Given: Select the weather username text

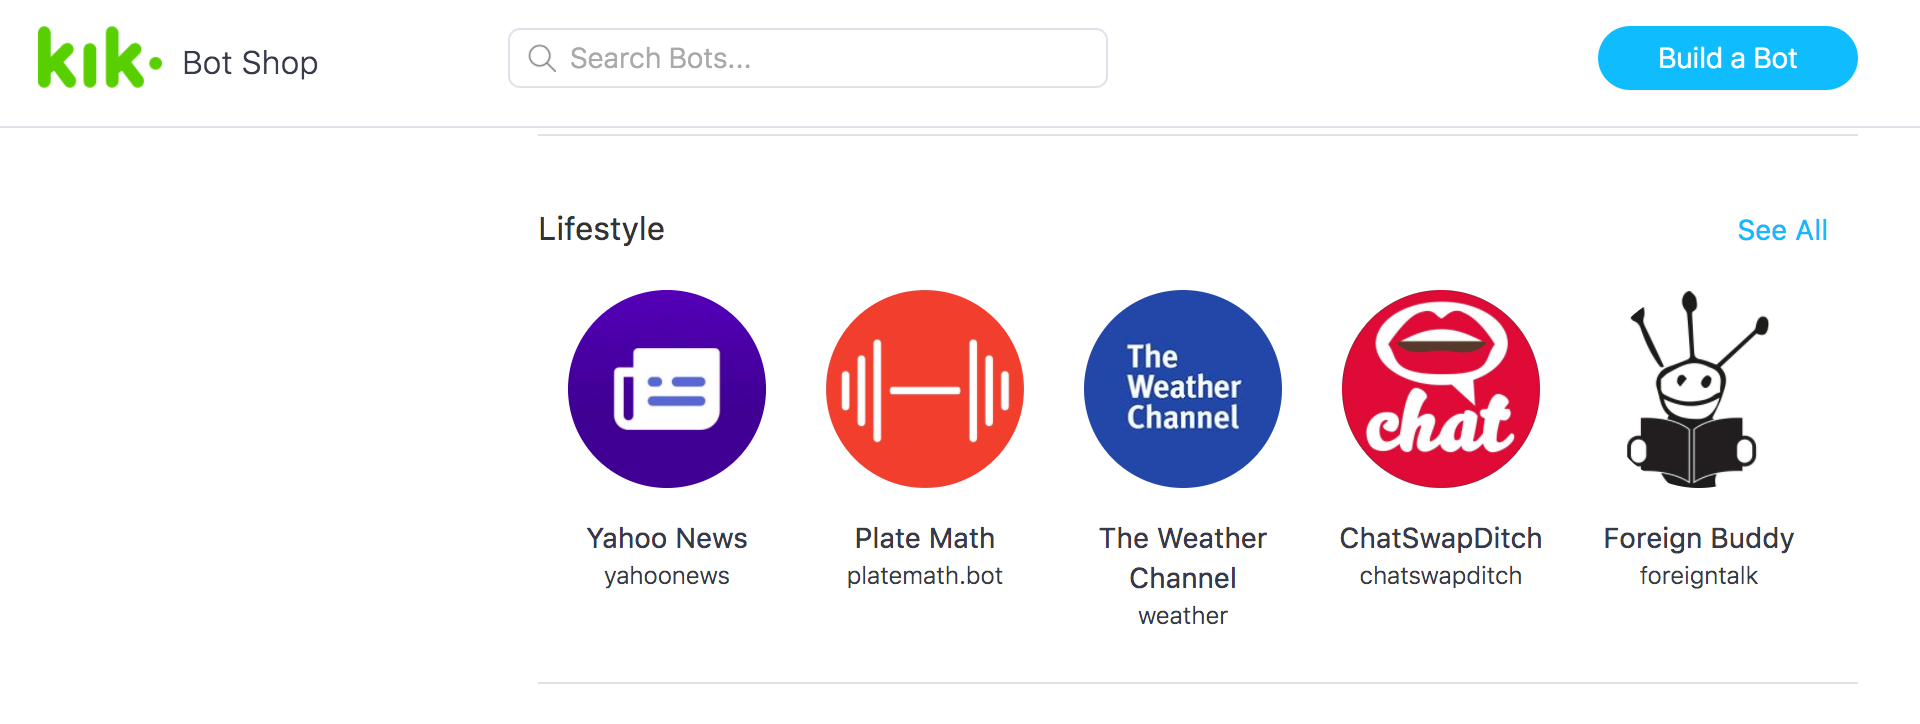Looking at the screenshot, I should point(1183,616).
